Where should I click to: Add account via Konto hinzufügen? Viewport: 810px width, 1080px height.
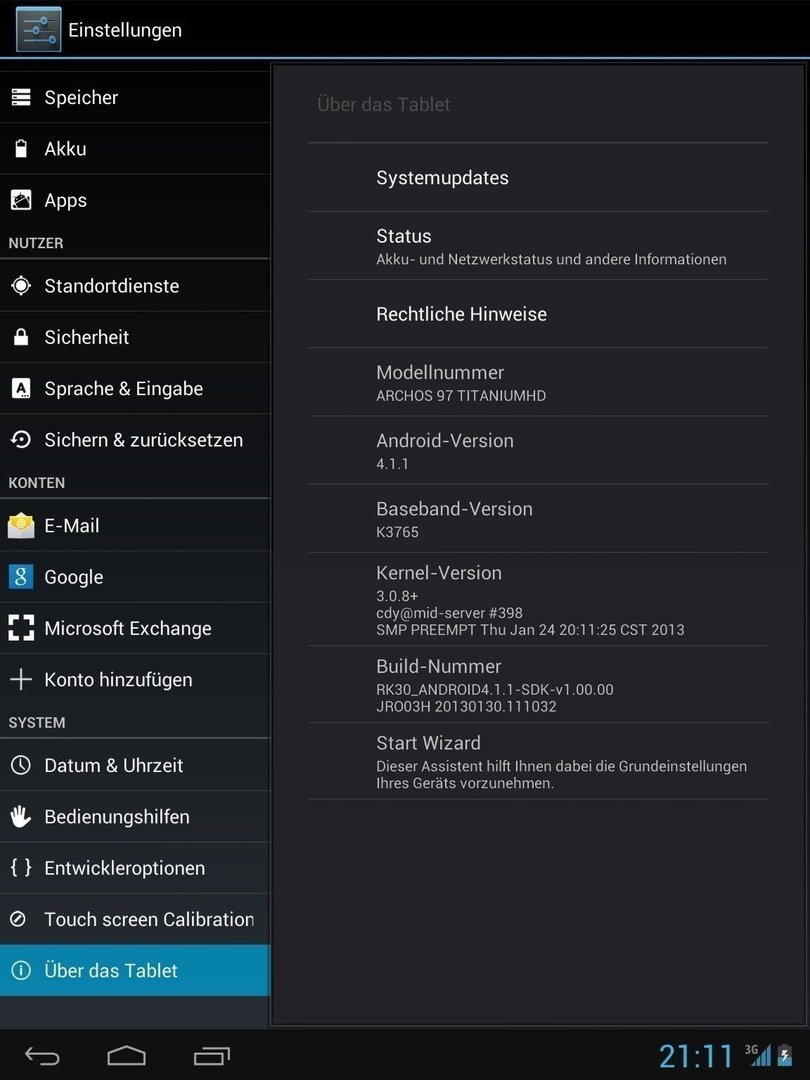(x=135, y=679)
